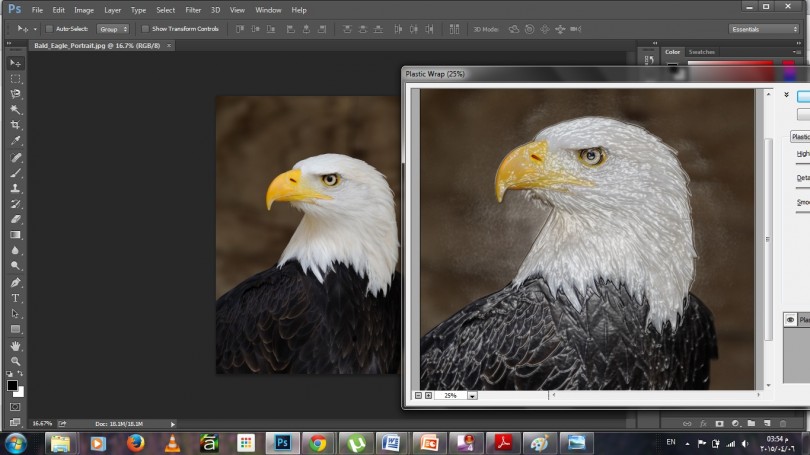The image size is (810, 455).
Task: Expand the tools panel double arrow
Action: pos(9,43)
